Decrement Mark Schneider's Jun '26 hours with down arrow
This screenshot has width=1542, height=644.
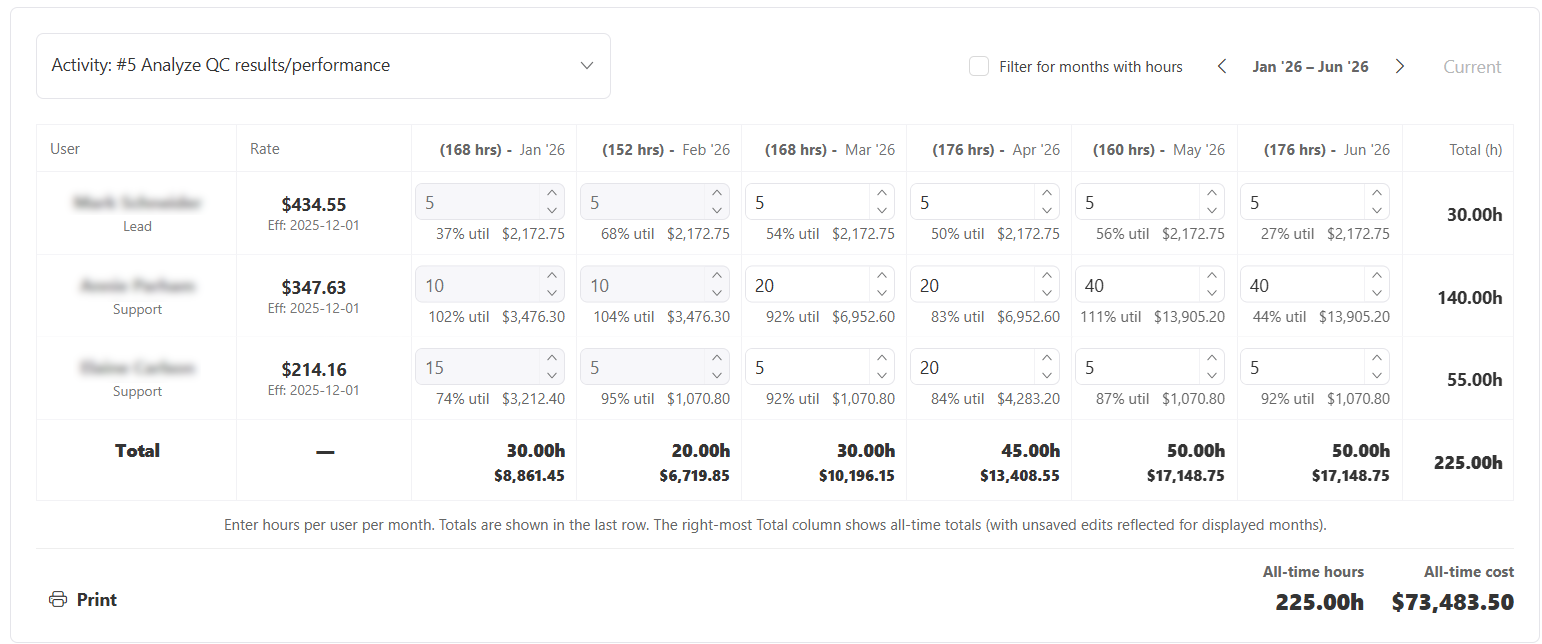tap(1378, 208)
